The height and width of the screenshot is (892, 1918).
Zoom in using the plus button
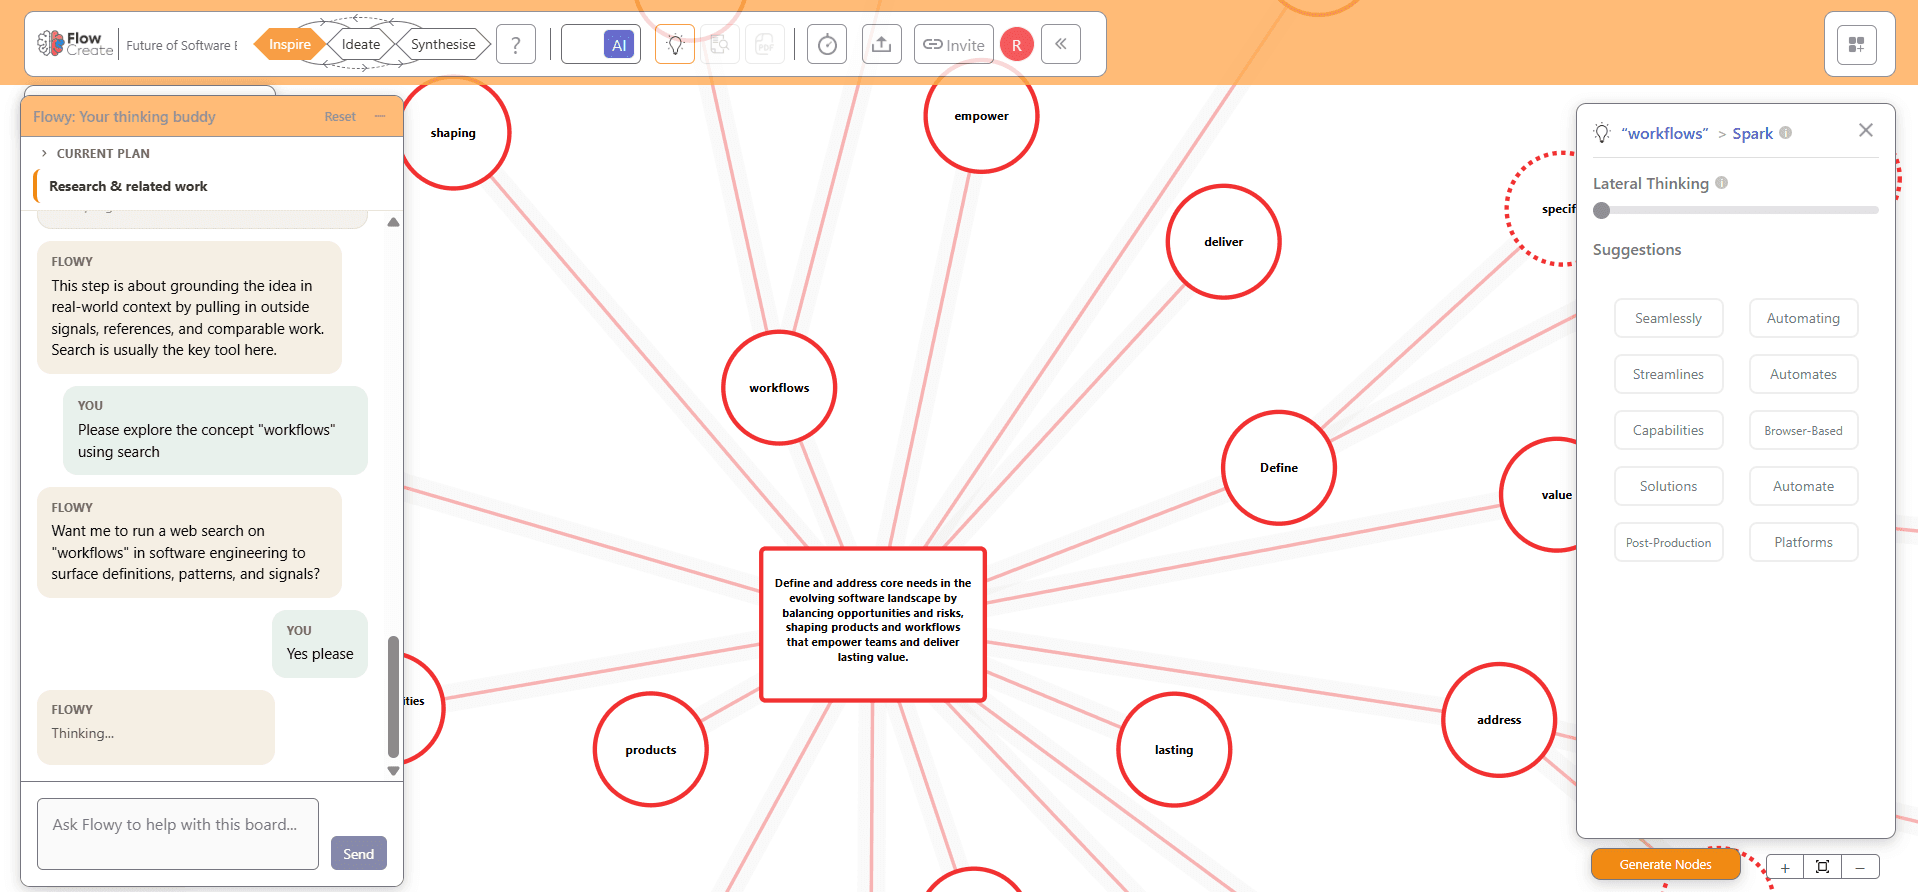point(1785,867)
